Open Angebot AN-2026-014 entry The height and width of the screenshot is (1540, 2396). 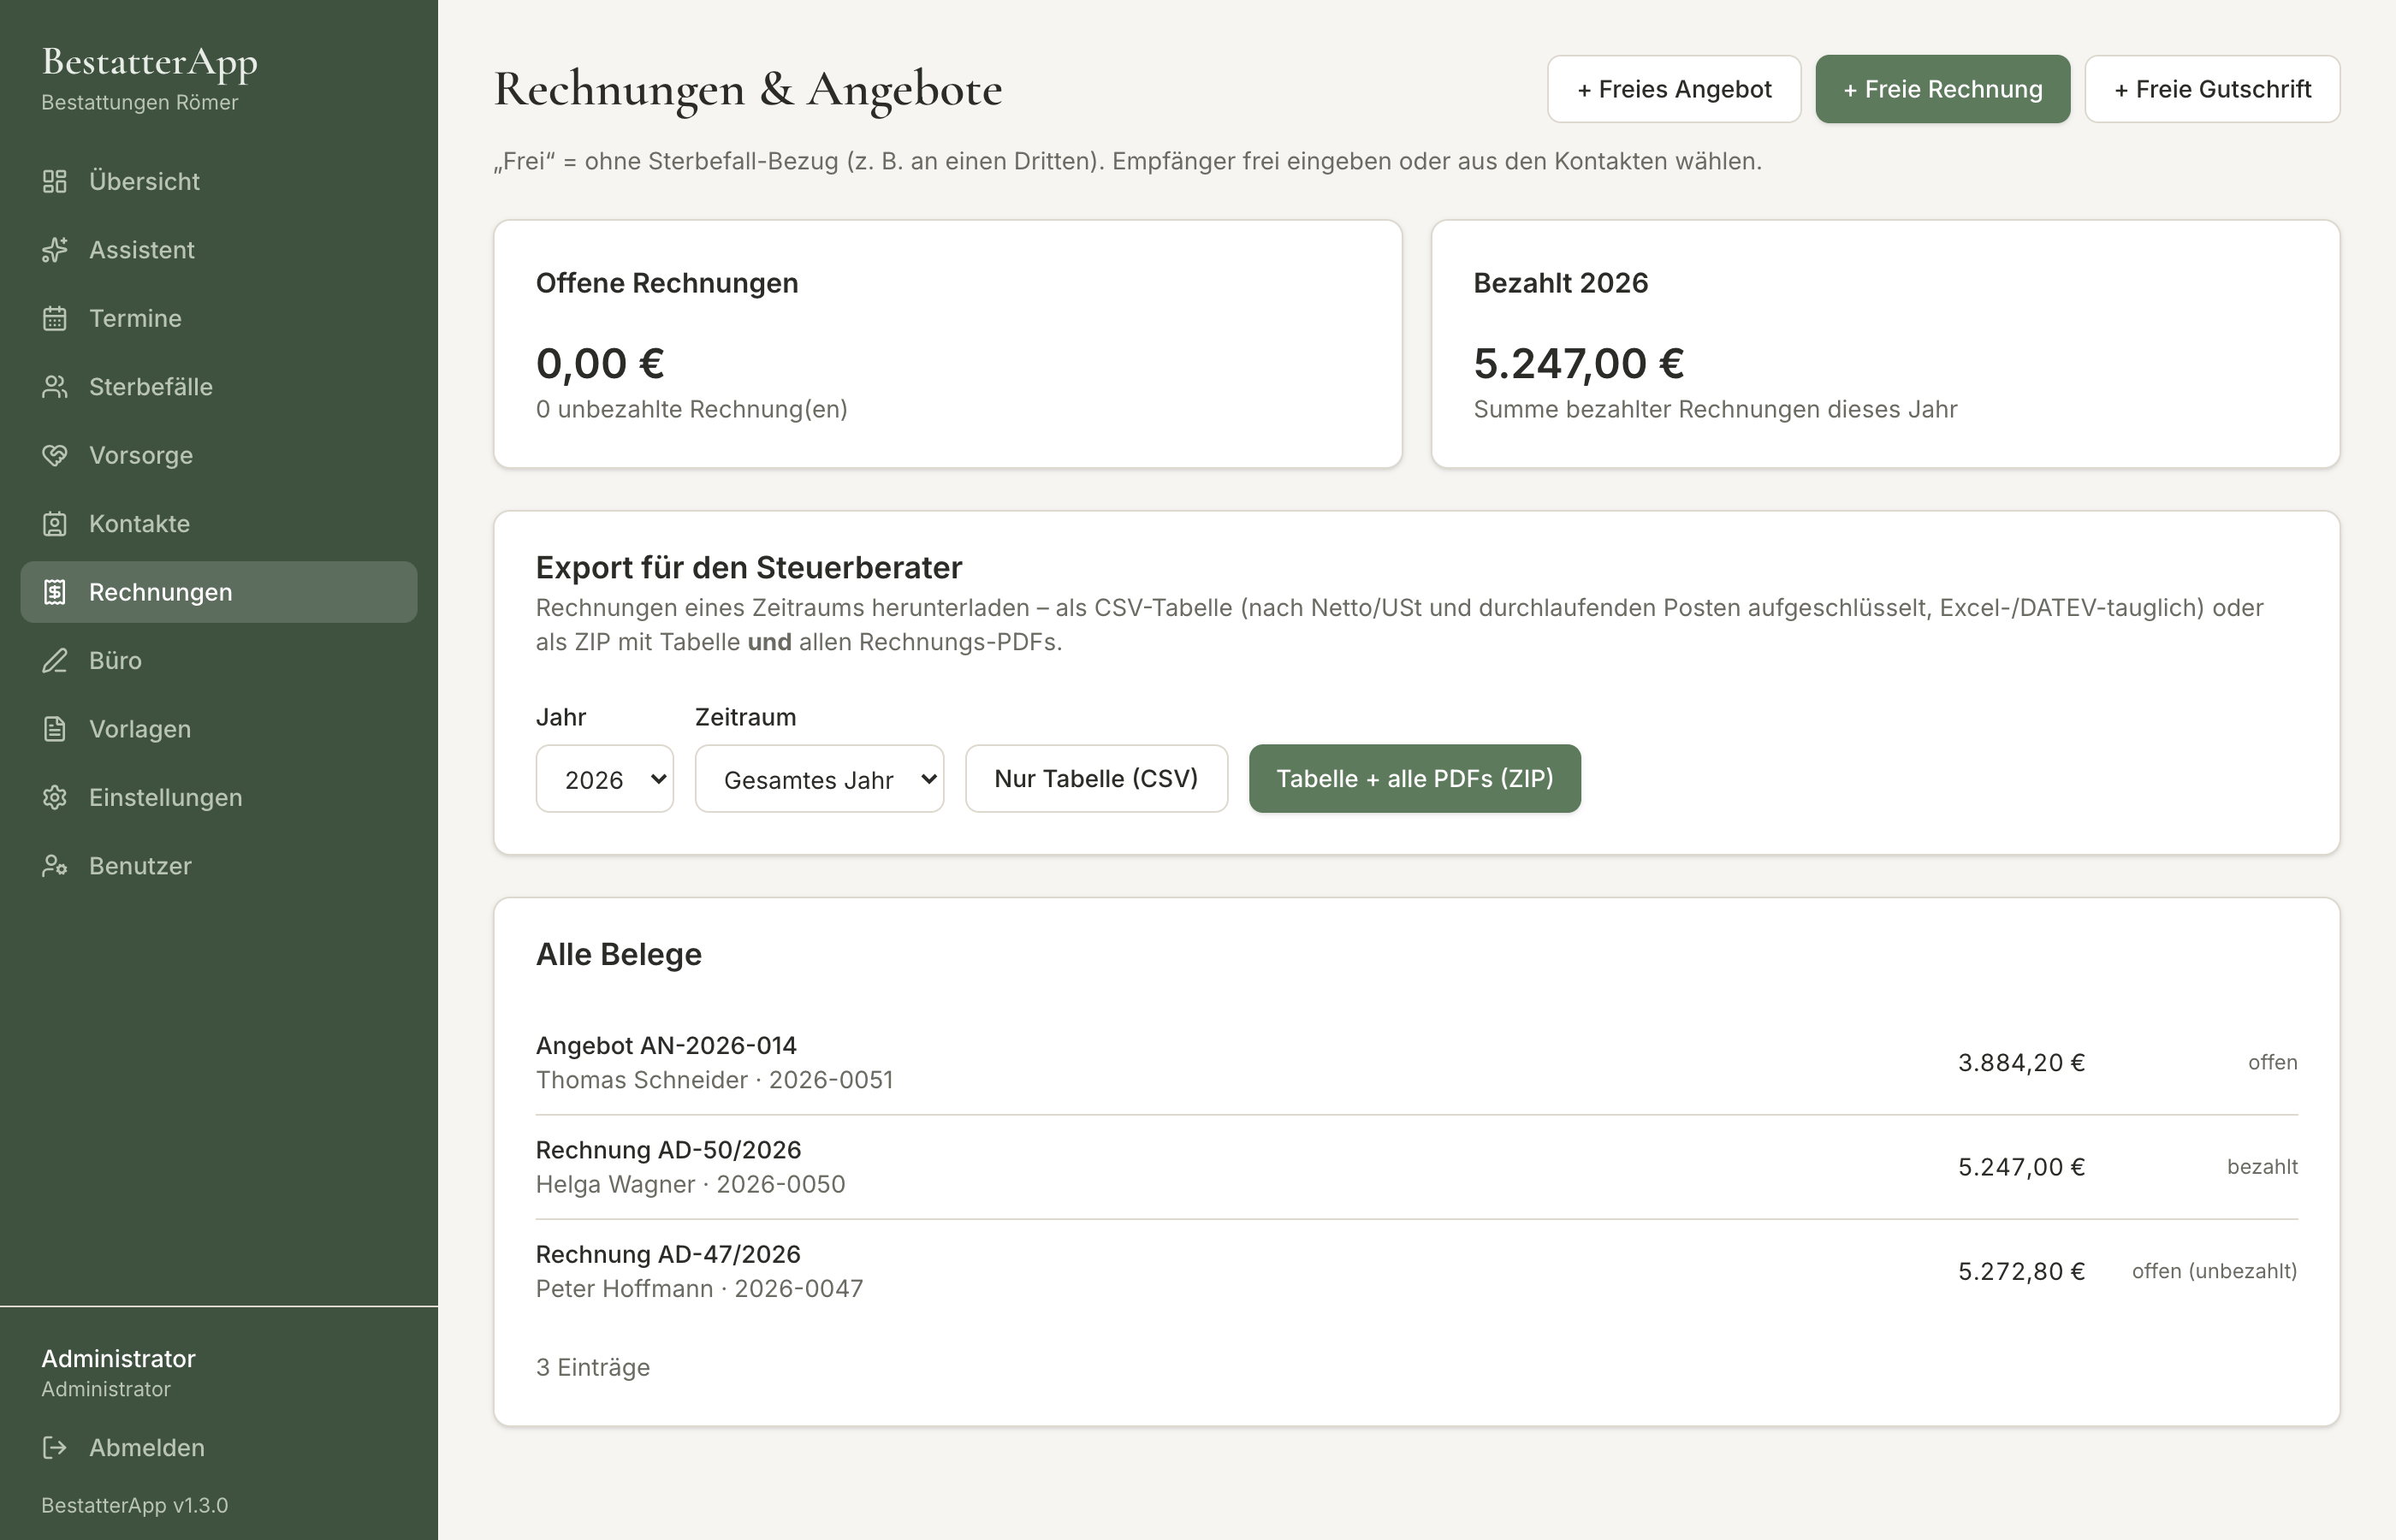[1417, 1063]
